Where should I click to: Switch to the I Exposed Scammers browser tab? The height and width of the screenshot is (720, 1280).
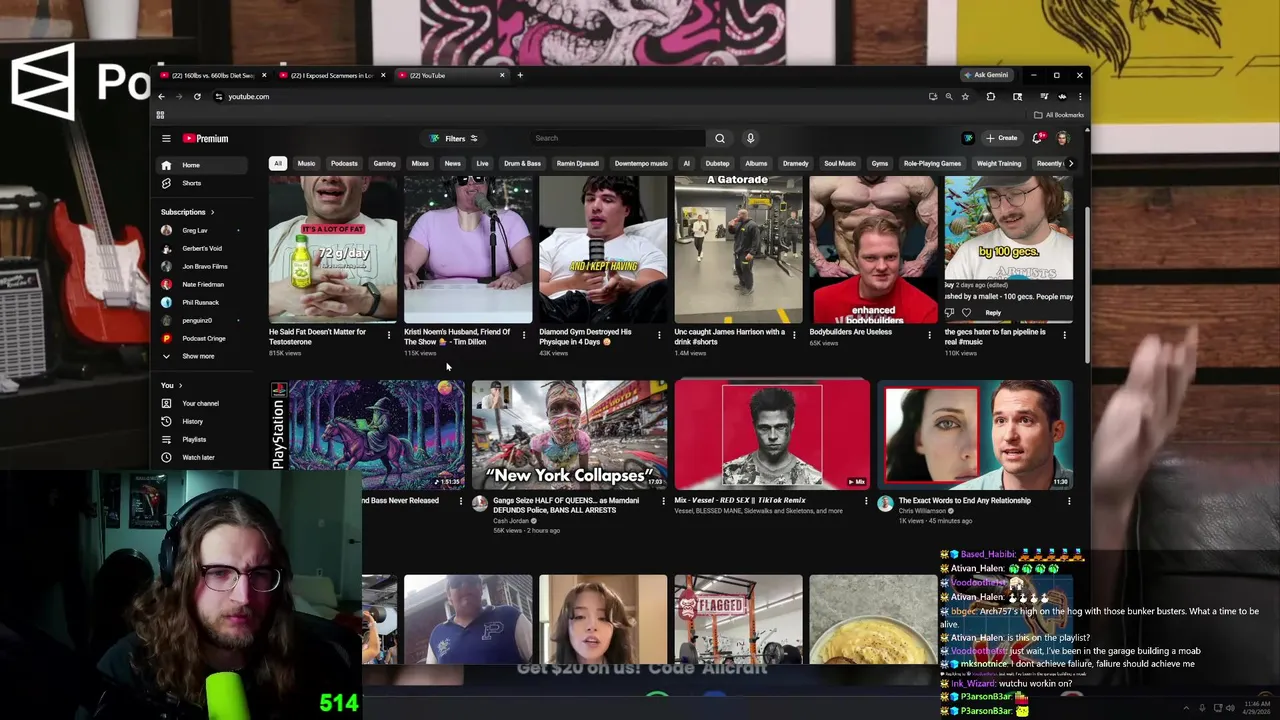coord(331,75)
